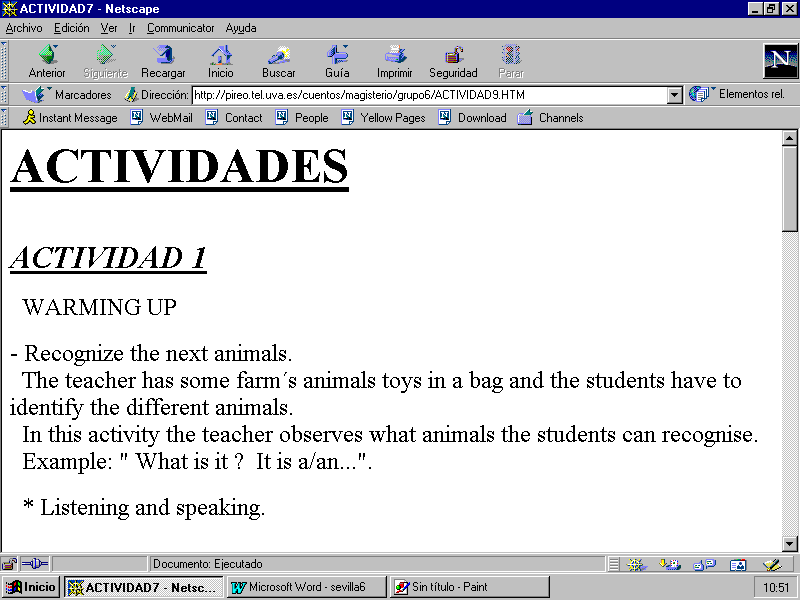Open Instant Message from personal toolbar

pyautogui.click(x=70, y=118)
